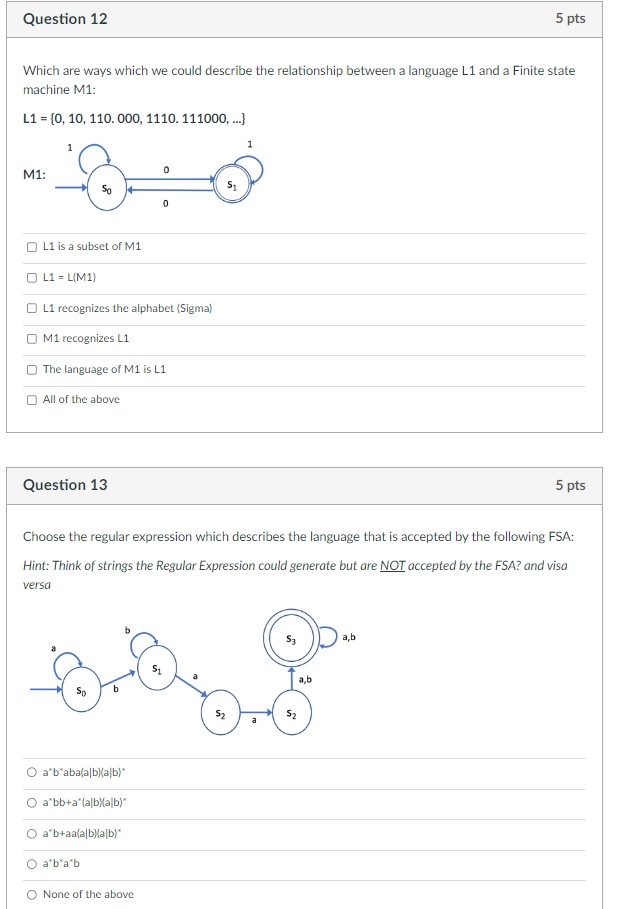Screen dimensions: 629x909
Task: Select the a*b*a*b answer choice
Action: click(x=30, y=862)
